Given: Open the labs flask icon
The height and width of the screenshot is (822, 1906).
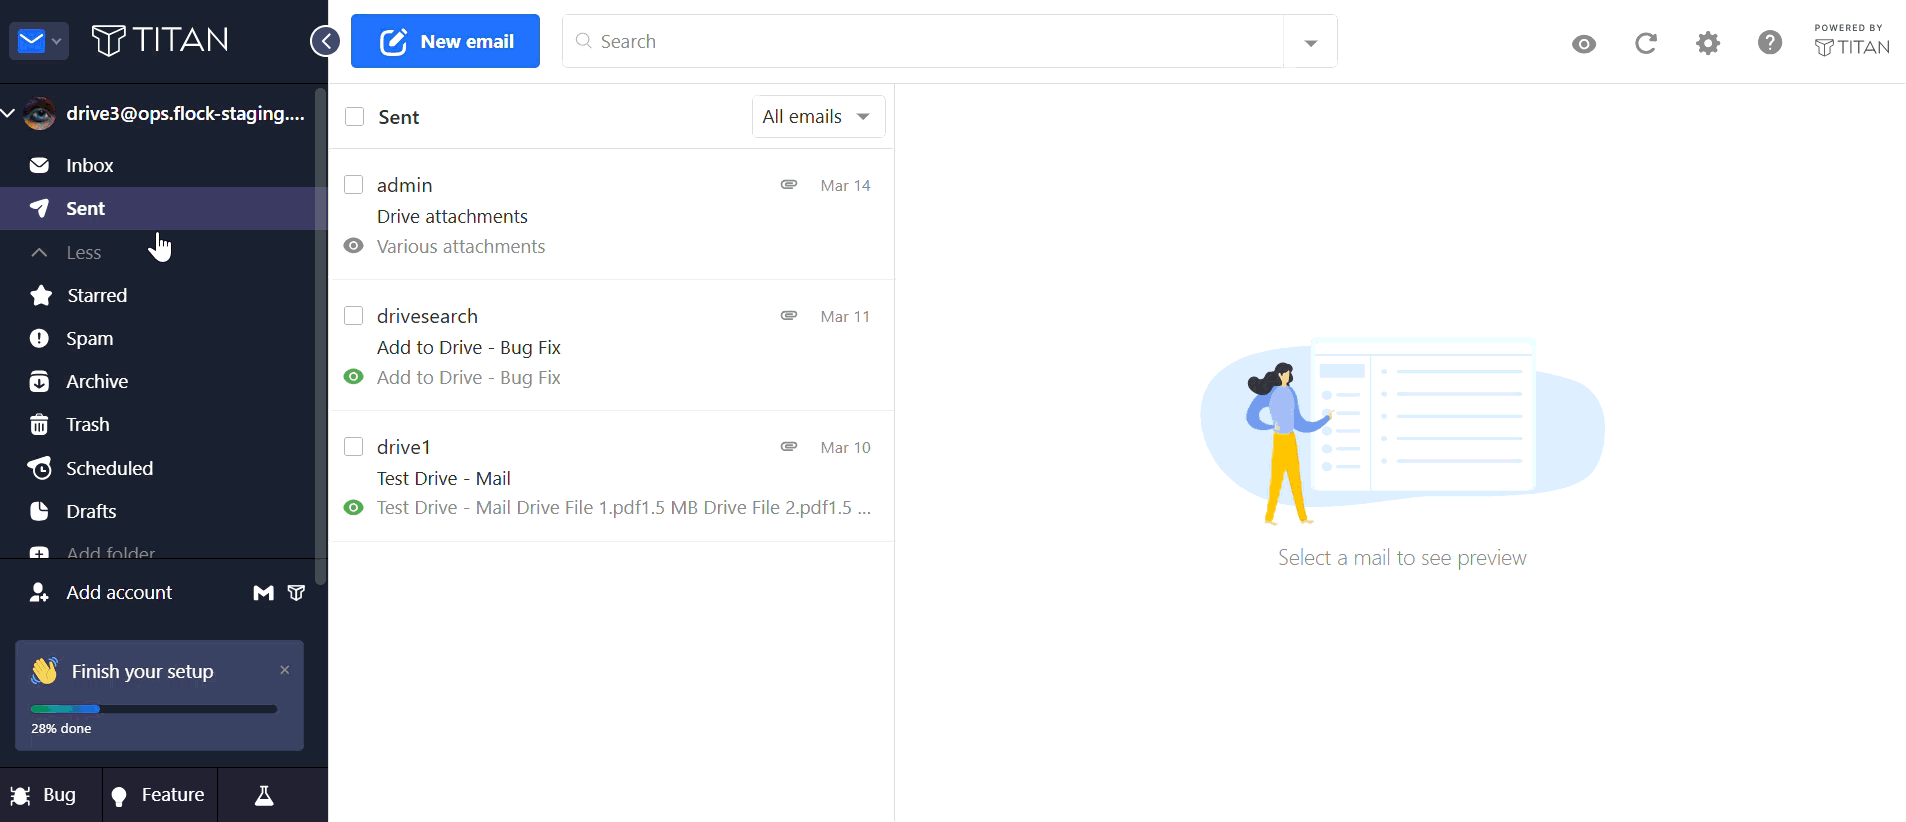Looking at the screenshot, I should coord(264,795).
